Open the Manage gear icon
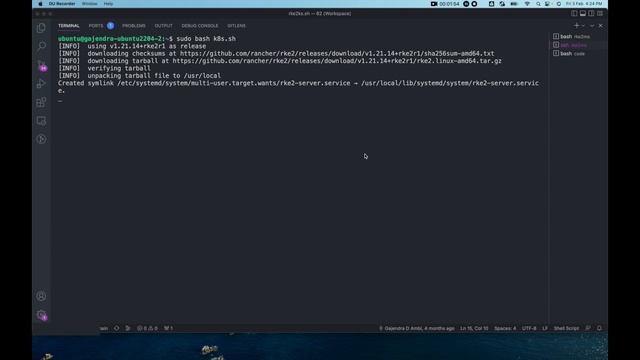The width and height of the screenshot is (640, 360). pos(41,315)
